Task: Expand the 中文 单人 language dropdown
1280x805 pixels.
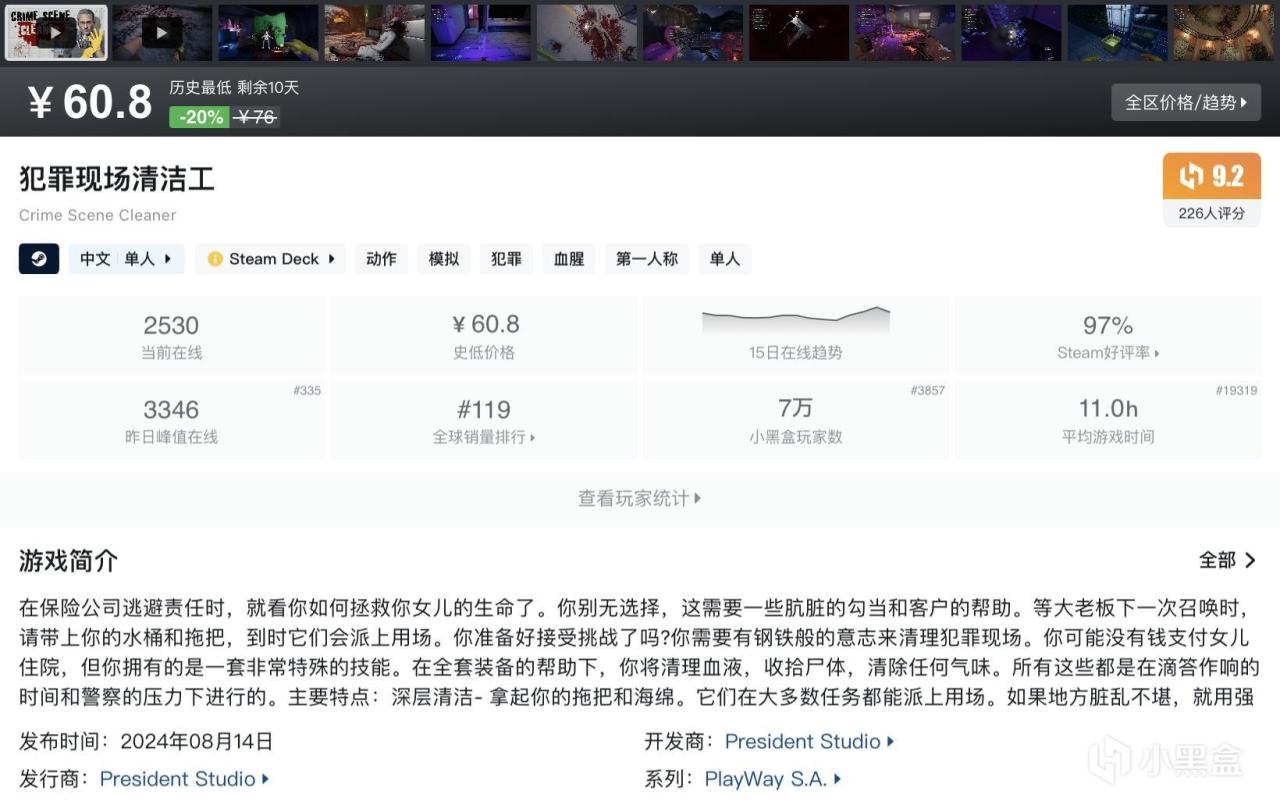Action: point(126,259)
